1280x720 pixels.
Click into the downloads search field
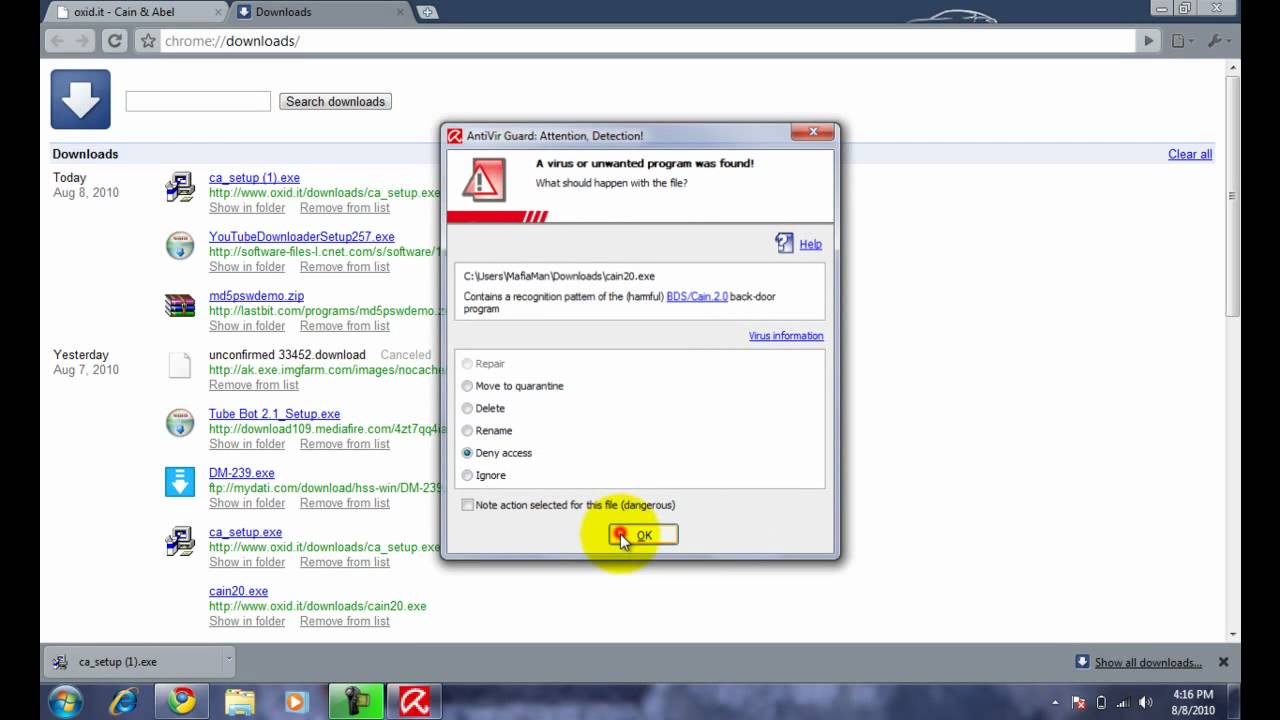coord(198,101)
